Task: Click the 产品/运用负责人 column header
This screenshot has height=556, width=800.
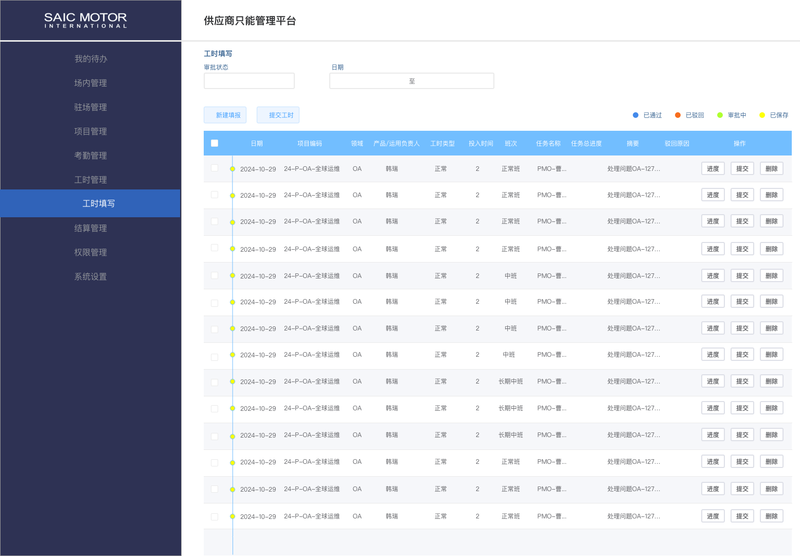Action: click(x=396, y=143)
